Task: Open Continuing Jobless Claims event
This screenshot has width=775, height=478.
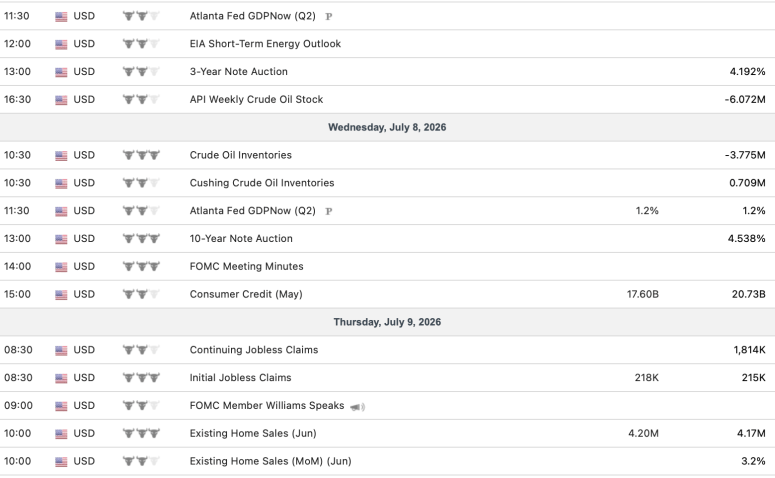Action: pyautogui.click(x=254, y=350)
